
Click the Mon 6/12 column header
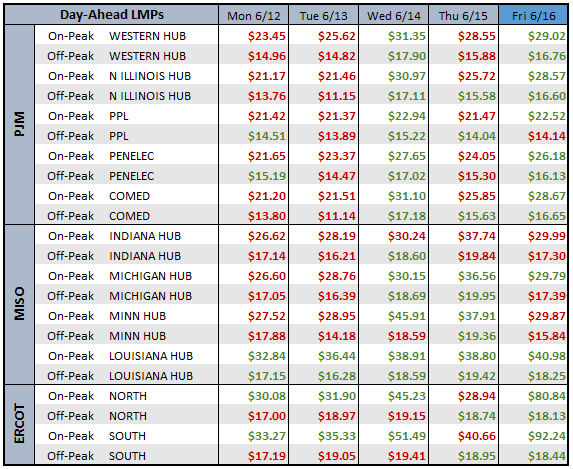[254, 16]
